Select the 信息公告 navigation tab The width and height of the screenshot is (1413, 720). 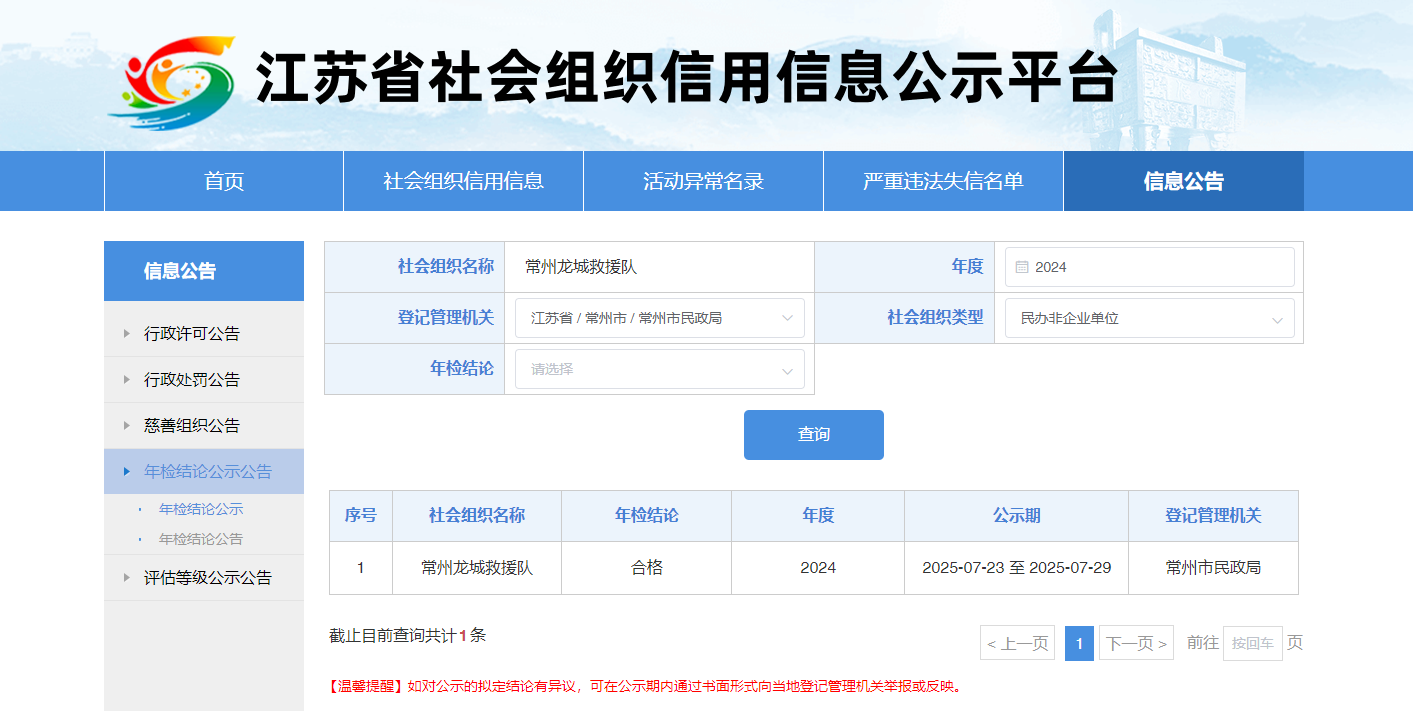pyautogui.click(x=1183, y=180)
